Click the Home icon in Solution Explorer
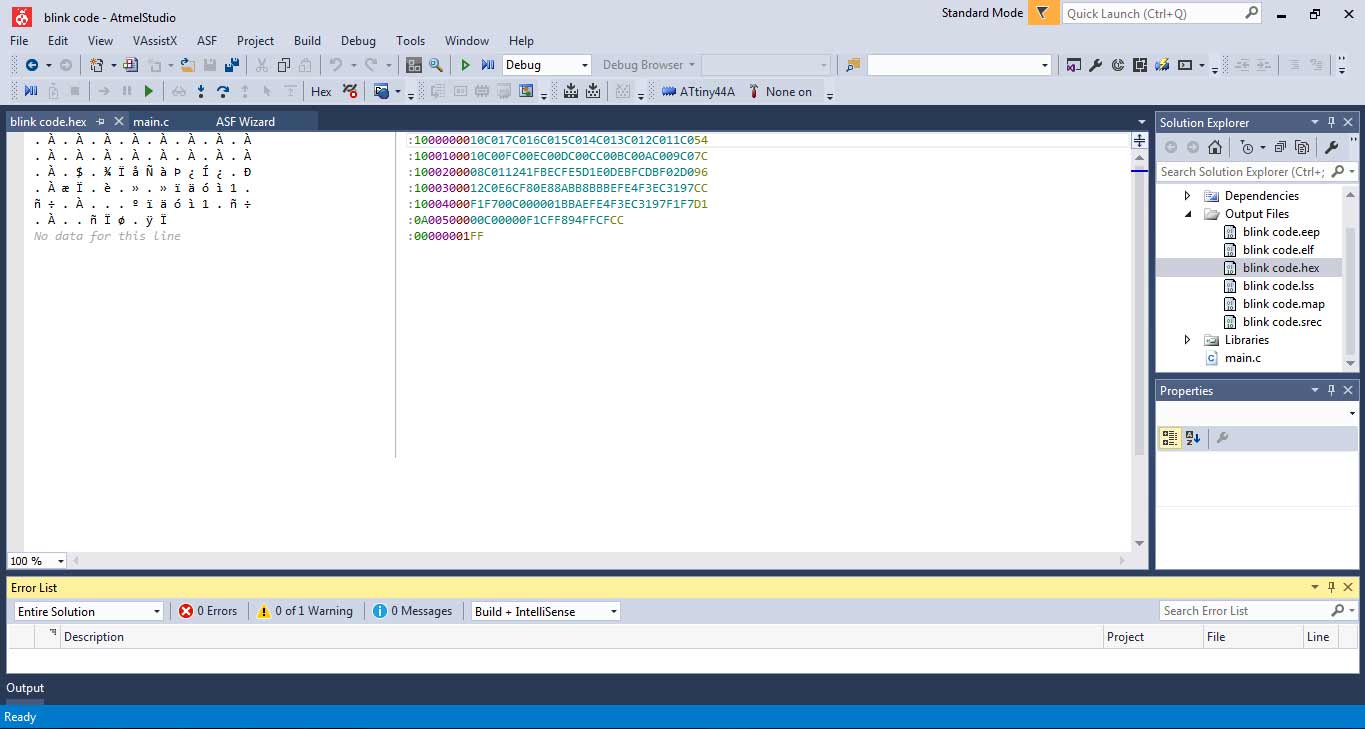The height and width of the screenshot is (729, 1365). click(x=1215, y=147)
